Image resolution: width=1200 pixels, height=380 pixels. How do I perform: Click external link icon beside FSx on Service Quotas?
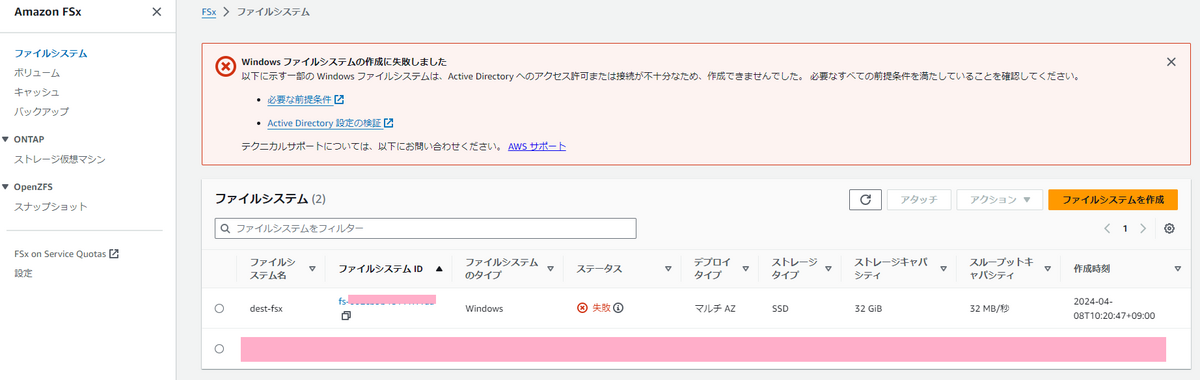(x=114, y=254)
